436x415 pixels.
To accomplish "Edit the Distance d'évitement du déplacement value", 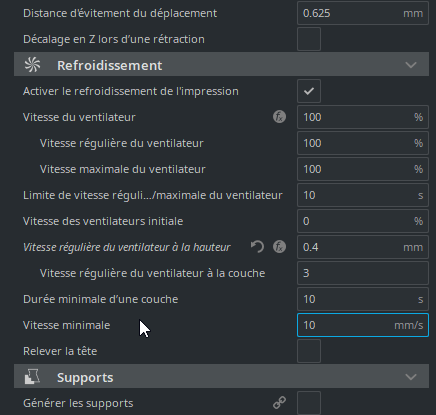I will [x=363, y=13].
